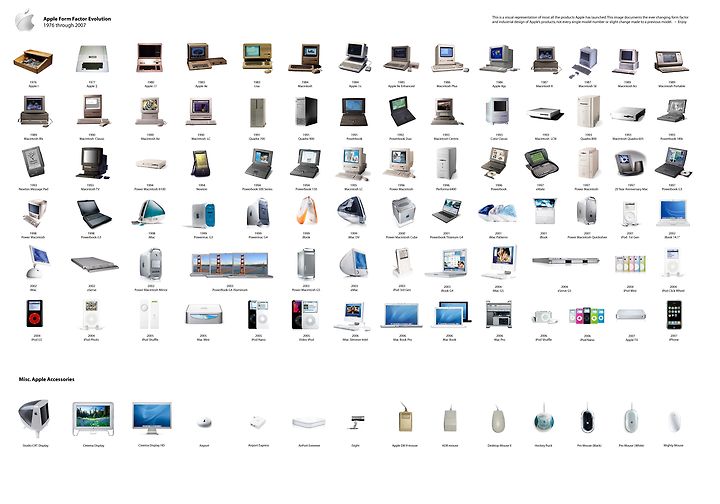Select the Macintosh Classic image
The image size is (720, 504).
(x=93, y=110)
